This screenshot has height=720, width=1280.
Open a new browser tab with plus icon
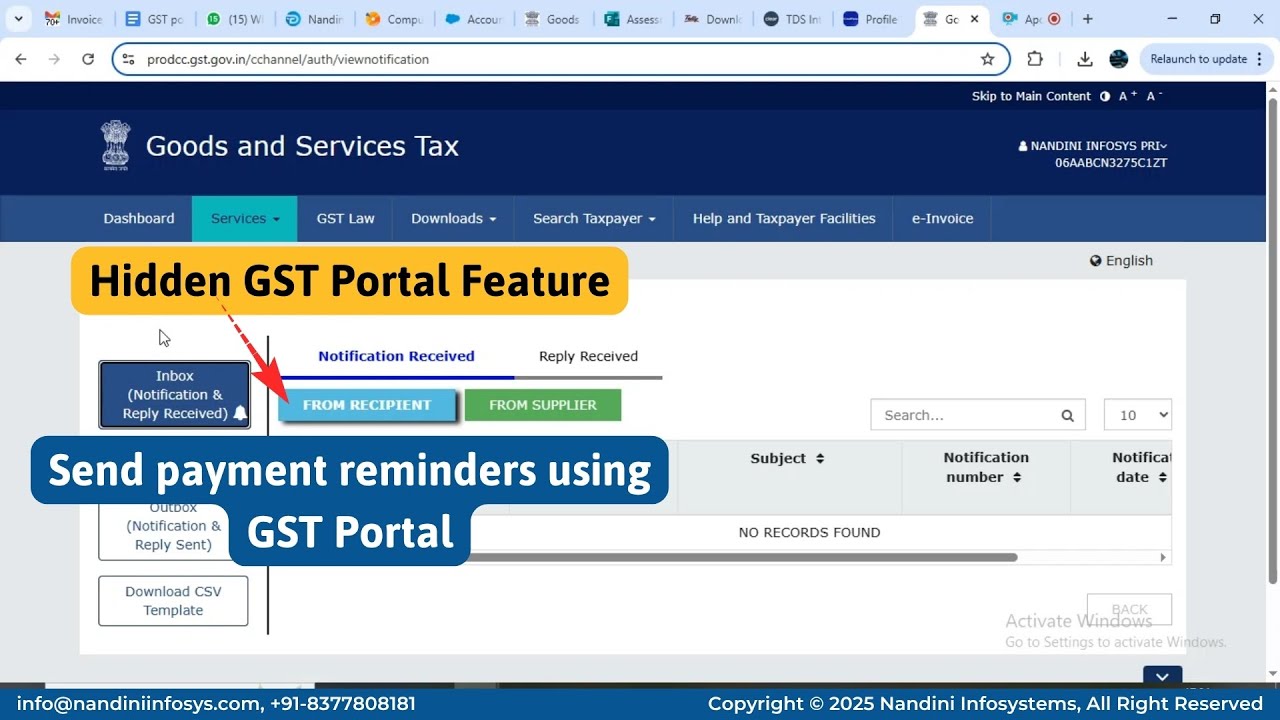(1088, 19)
